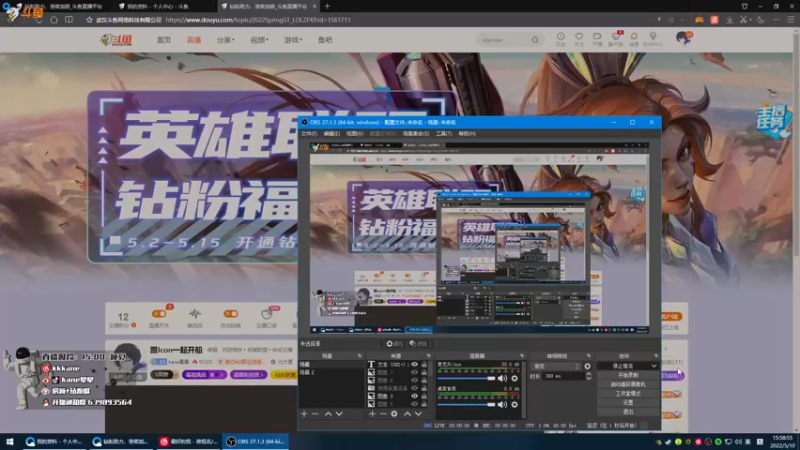The image size is (800, 450).
Task: Move the scene down with the arrow
Action: point(339,414)
